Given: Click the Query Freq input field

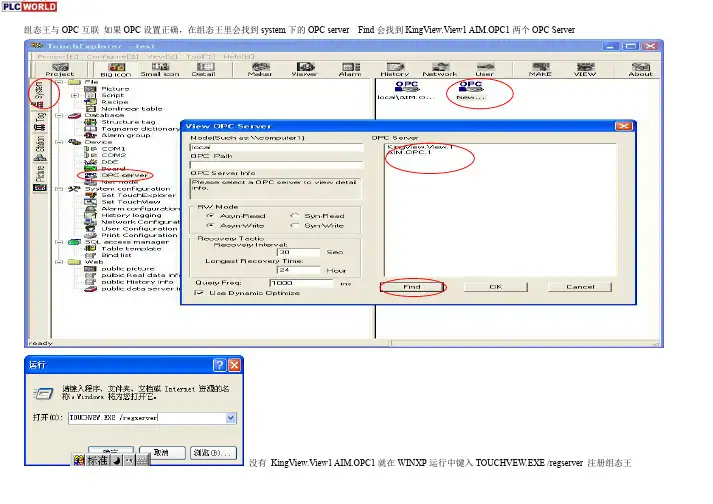Looking at the screenshot, I should click(290, 283).
